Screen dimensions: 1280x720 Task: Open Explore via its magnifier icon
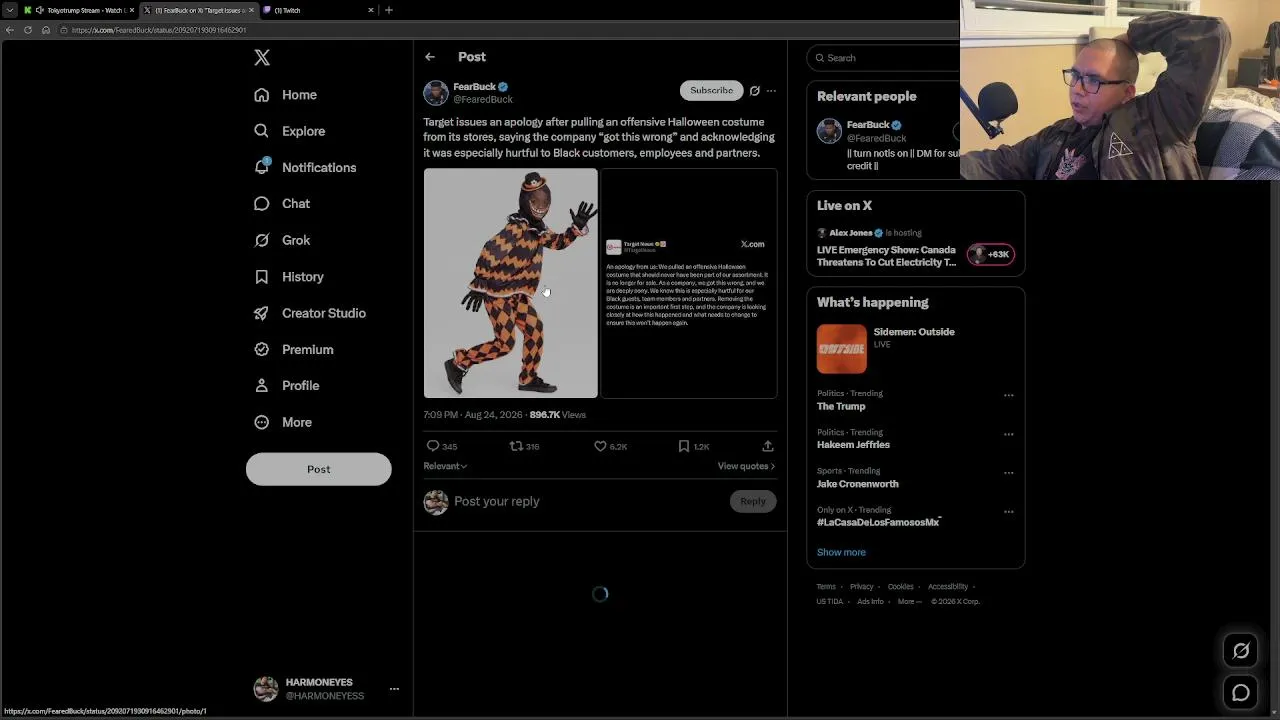click(262, 131)
